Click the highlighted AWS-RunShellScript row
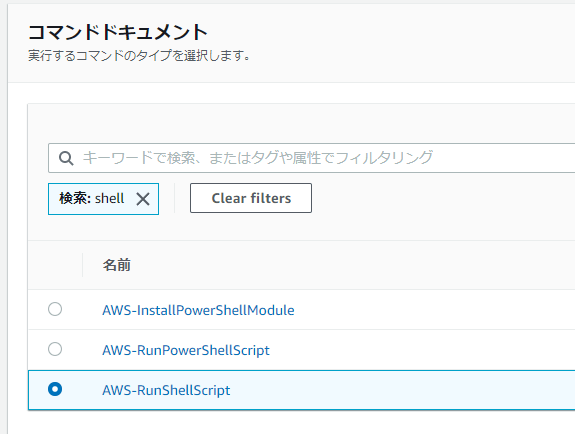 [301, 390]
